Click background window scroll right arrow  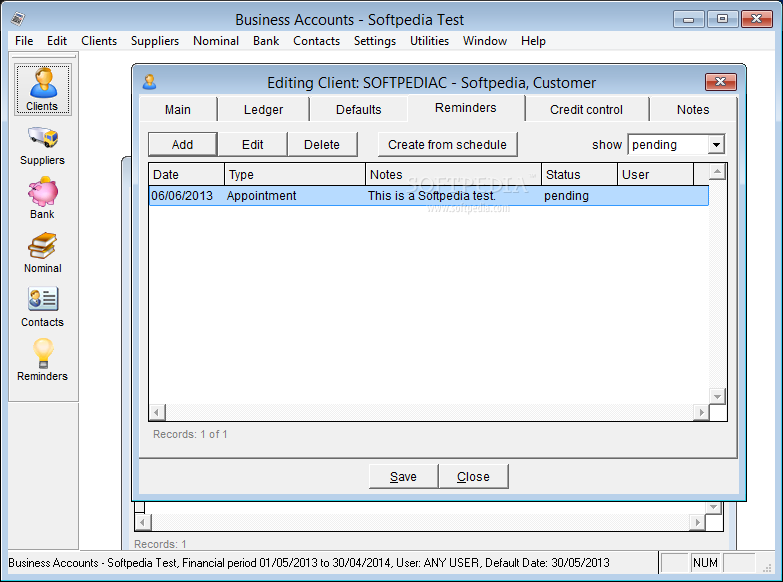click(x=697, y=523)
